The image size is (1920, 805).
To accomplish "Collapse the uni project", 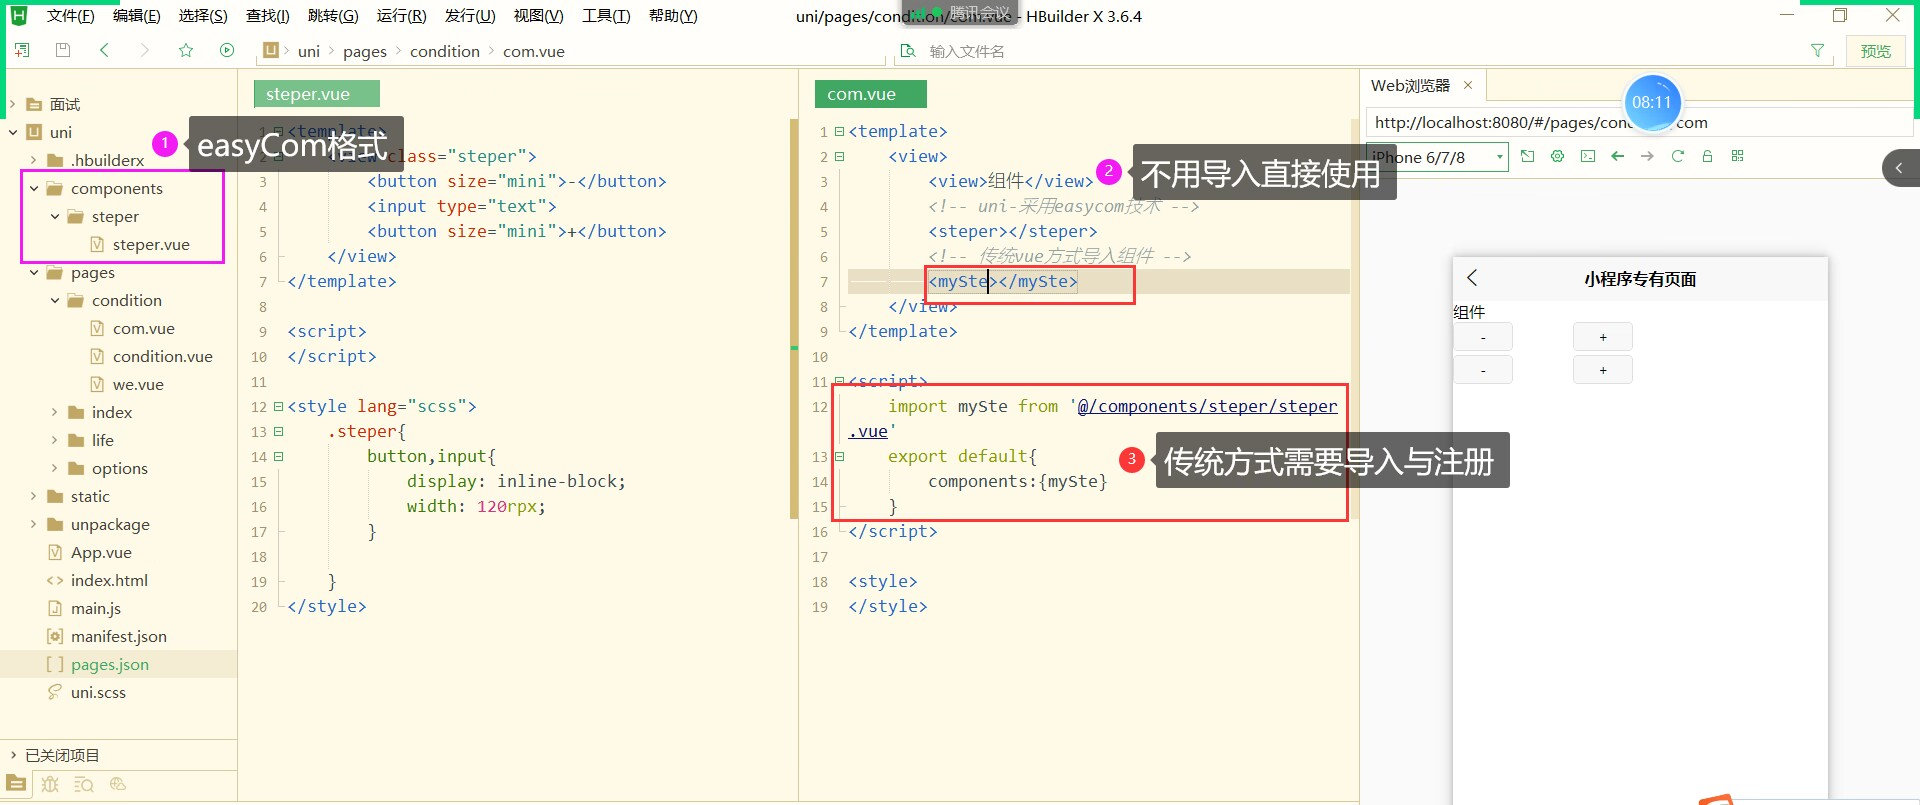I will click(13, 132).
